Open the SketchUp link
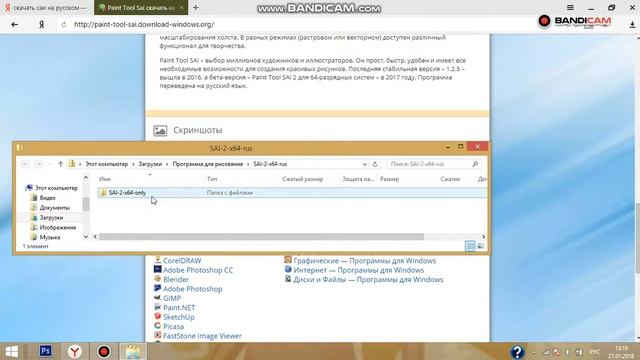This screenshot has width=640, height=360. 179,317
